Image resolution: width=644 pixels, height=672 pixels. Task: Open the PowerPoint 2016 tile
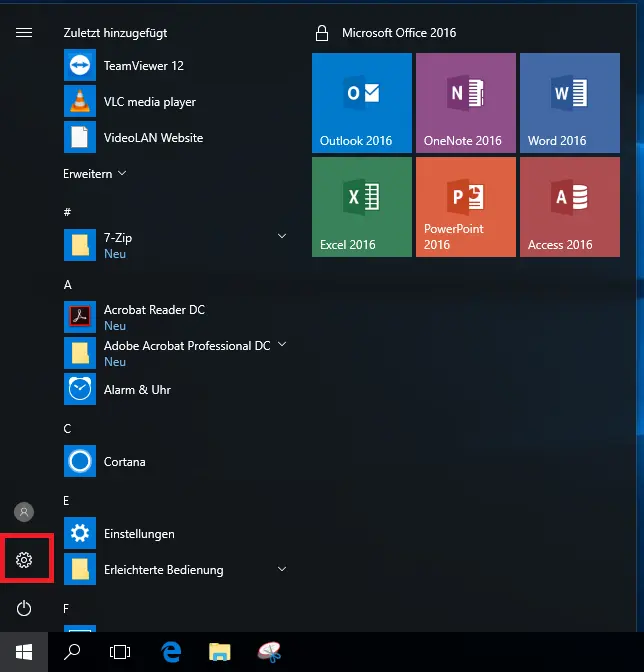[465, 207]
